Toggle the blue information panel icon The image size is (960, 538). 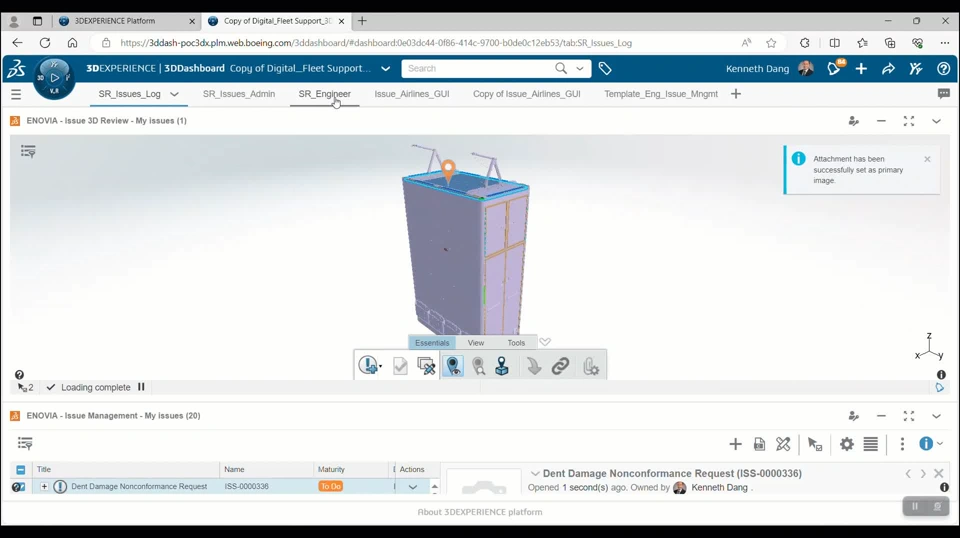926,444
